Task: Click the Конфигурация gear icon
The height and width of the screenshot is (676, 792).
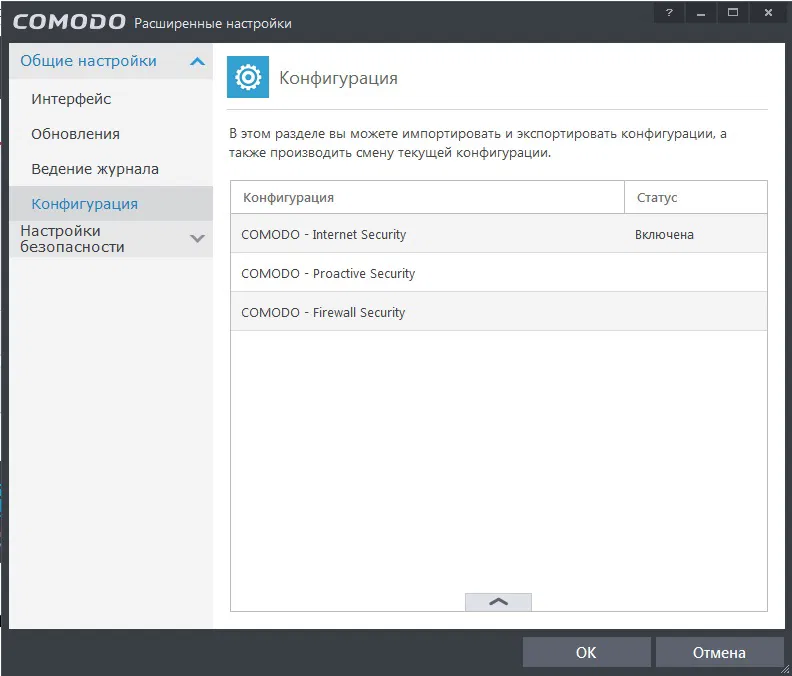Action: click(248, 77)
